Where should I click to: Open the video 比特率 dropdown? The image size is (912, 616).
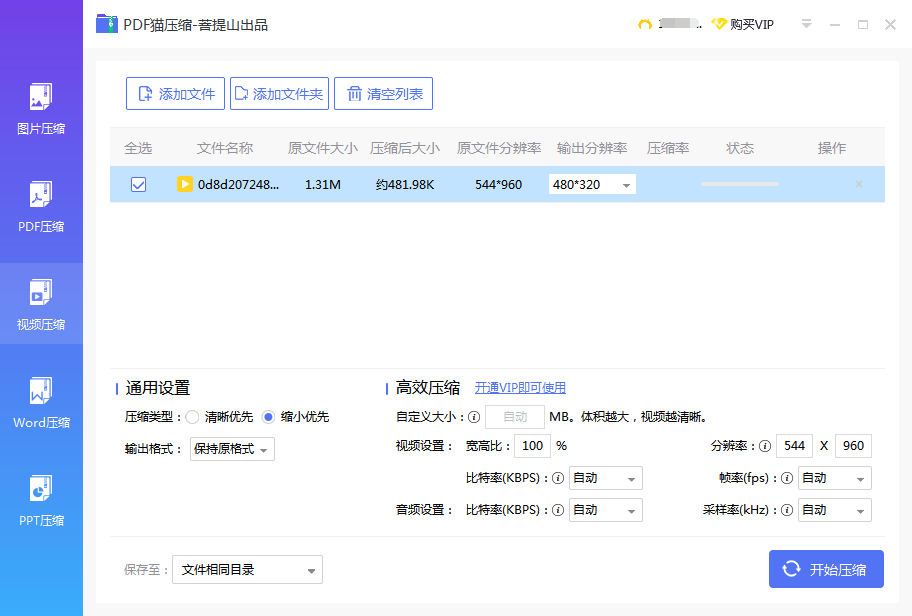[x=605, y=478]
